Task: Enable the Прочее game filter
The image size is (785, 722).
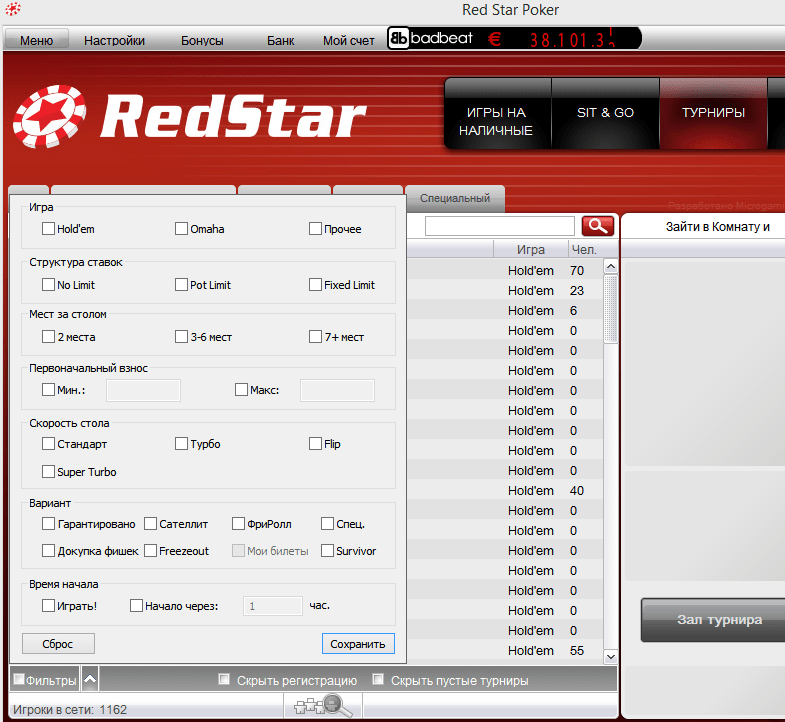Action: pos(315,229)
